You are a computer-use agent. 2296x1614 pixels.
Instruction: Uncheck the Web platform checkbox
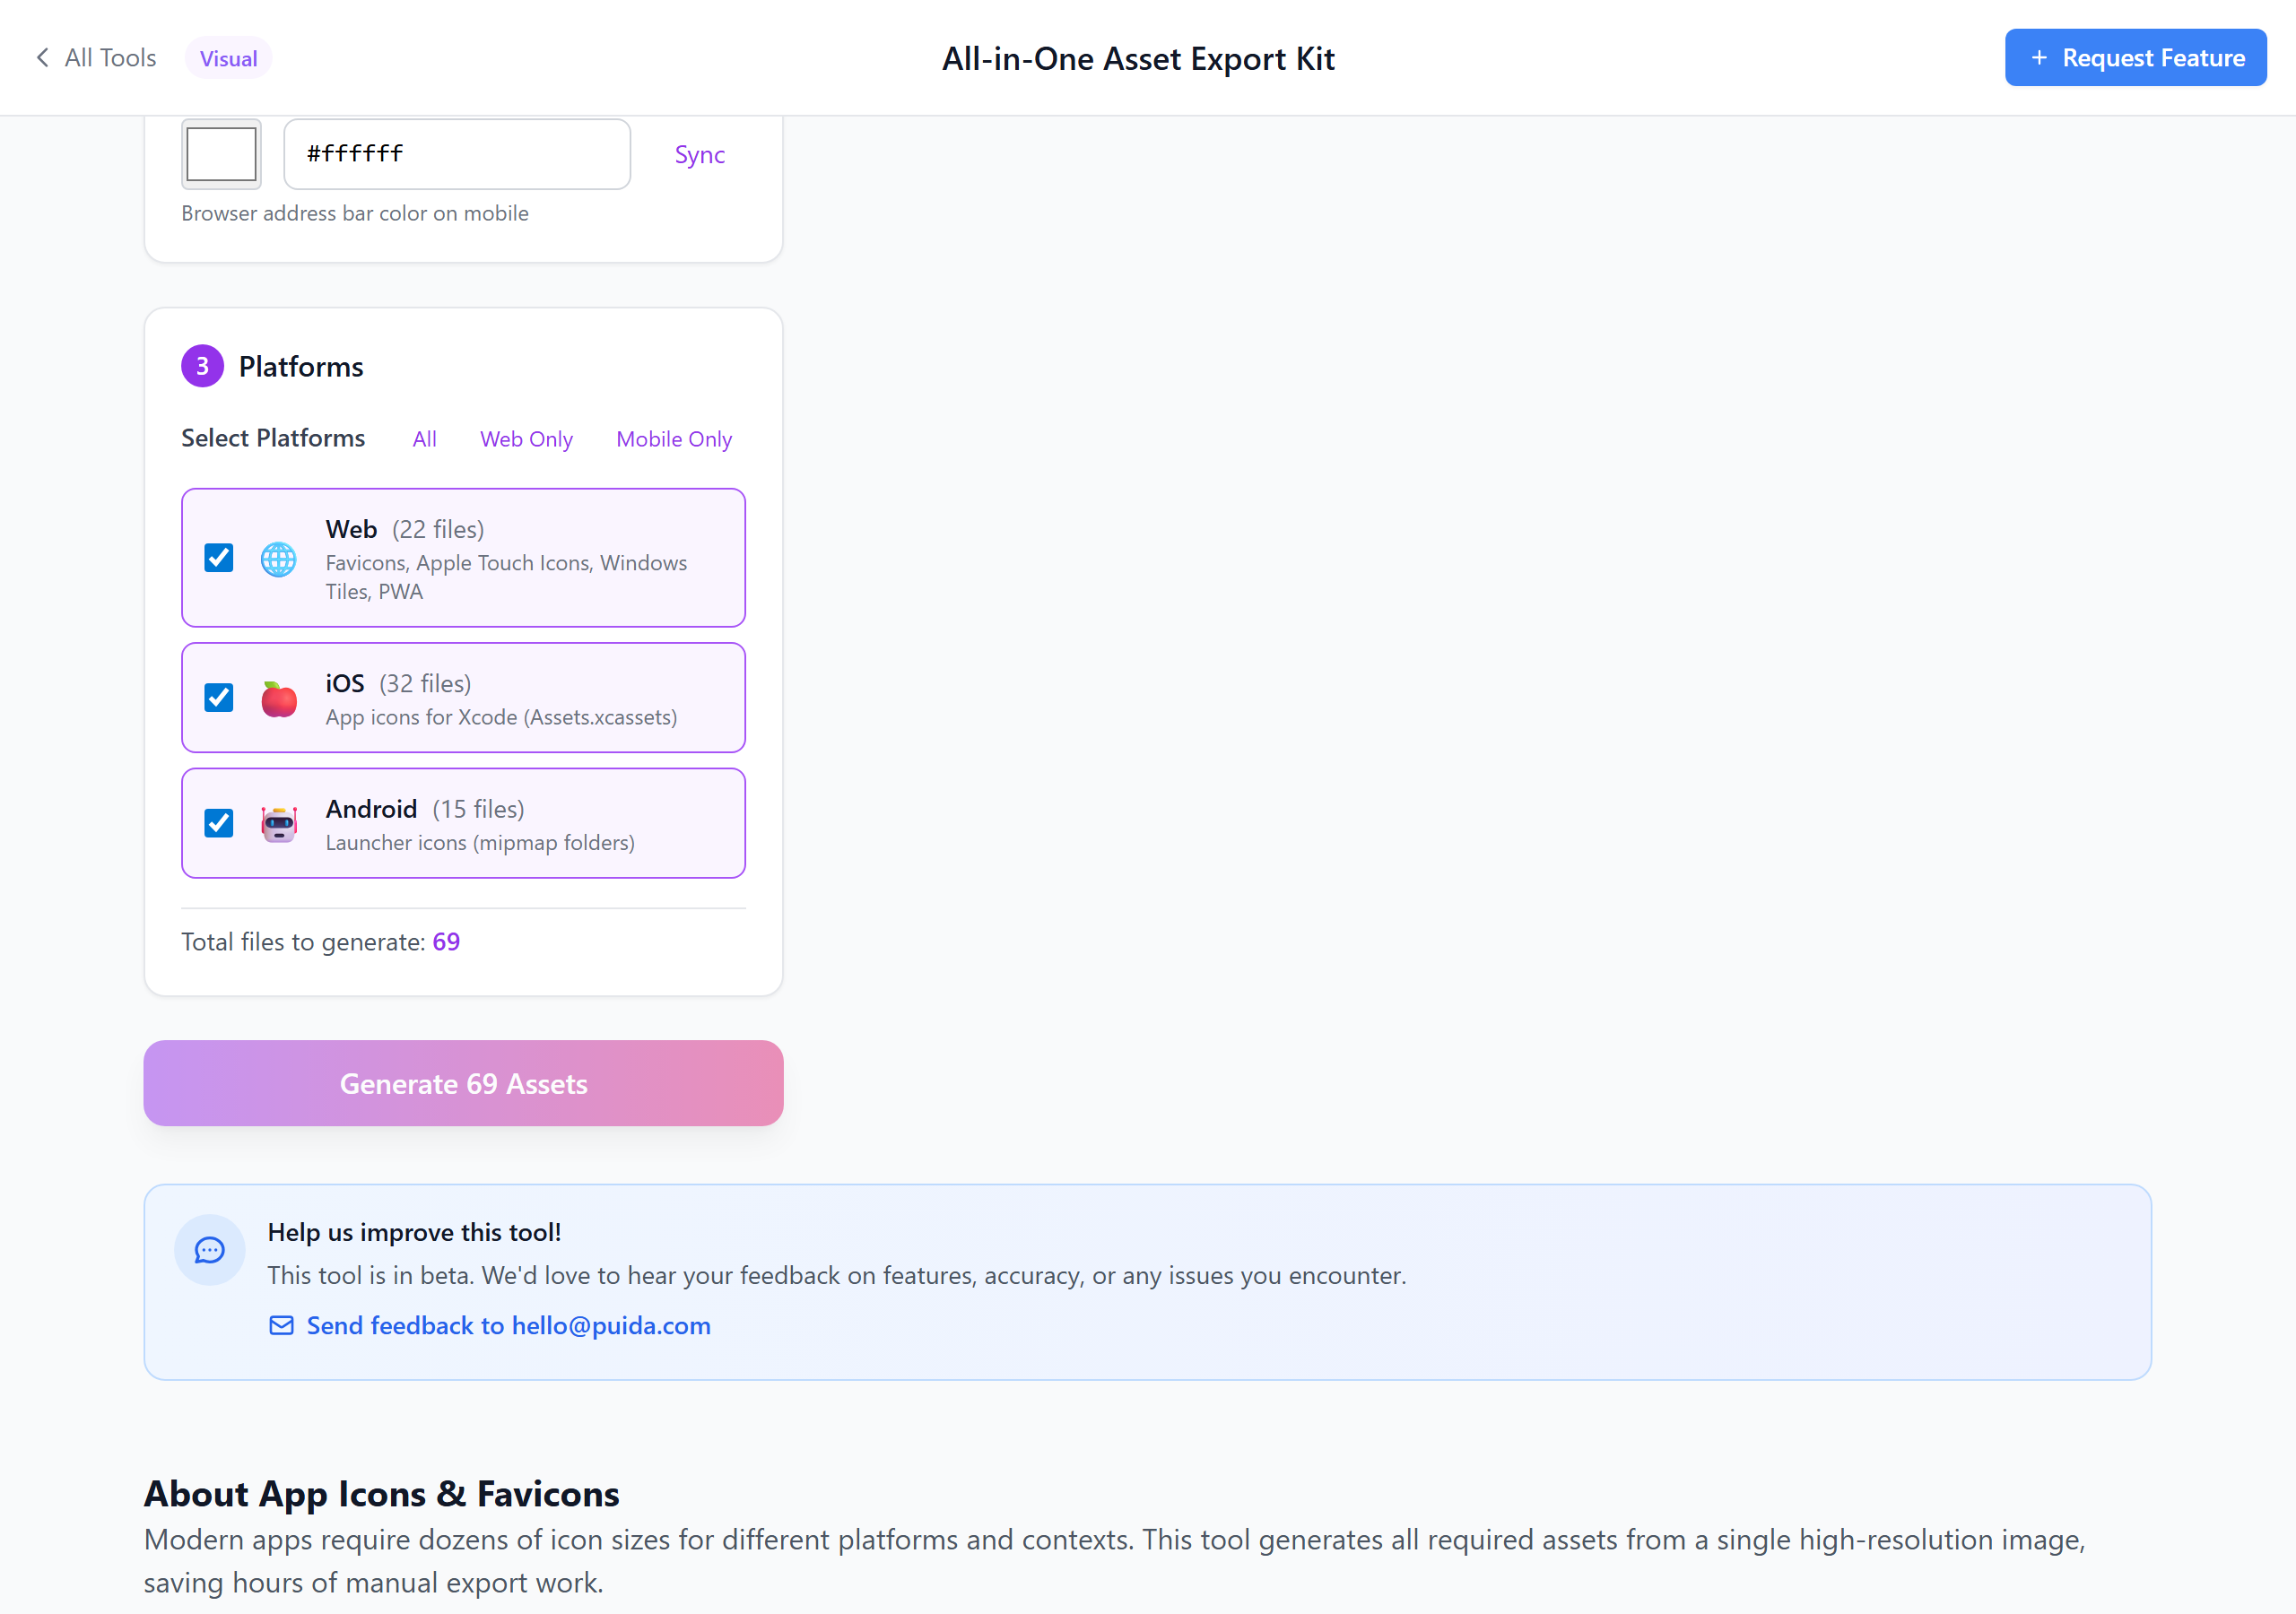pos(218,557)
